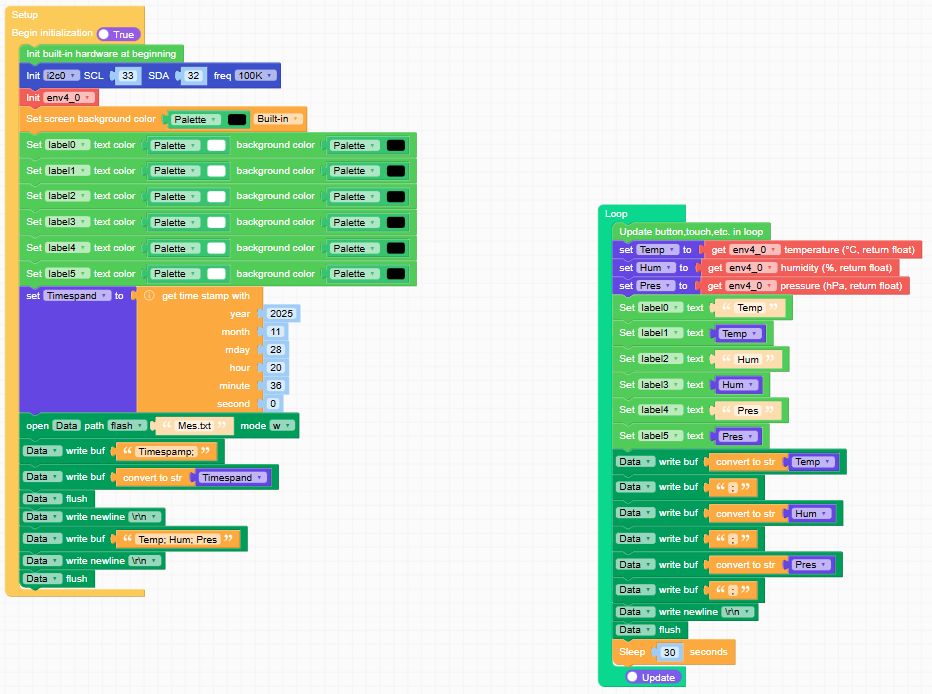
Task: Click the Mes.txt file name text
Action: click(194, 426)
